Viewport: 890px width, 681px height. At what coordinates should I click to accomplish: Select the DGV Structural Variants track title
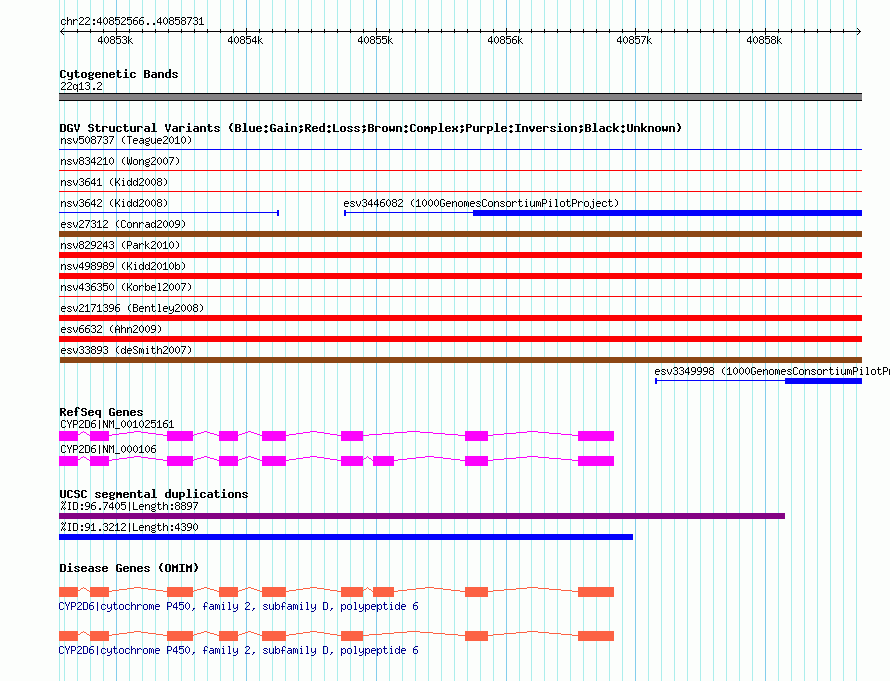pyautogui.click(x=370, y=128)
